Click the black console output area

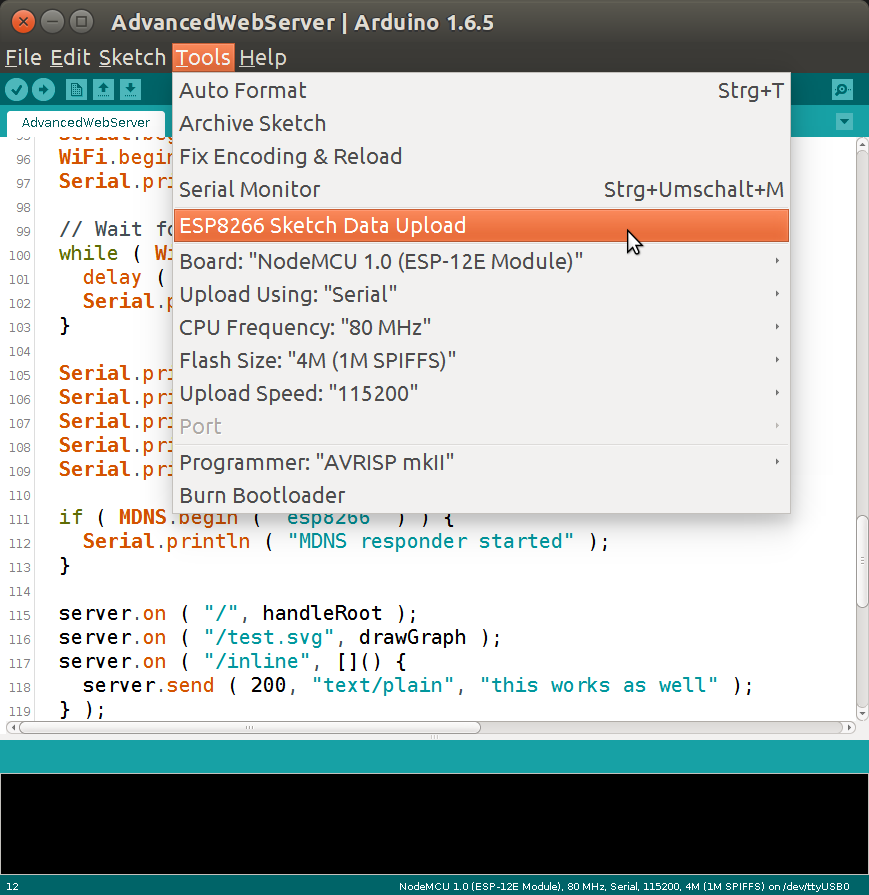pos(434,824)
